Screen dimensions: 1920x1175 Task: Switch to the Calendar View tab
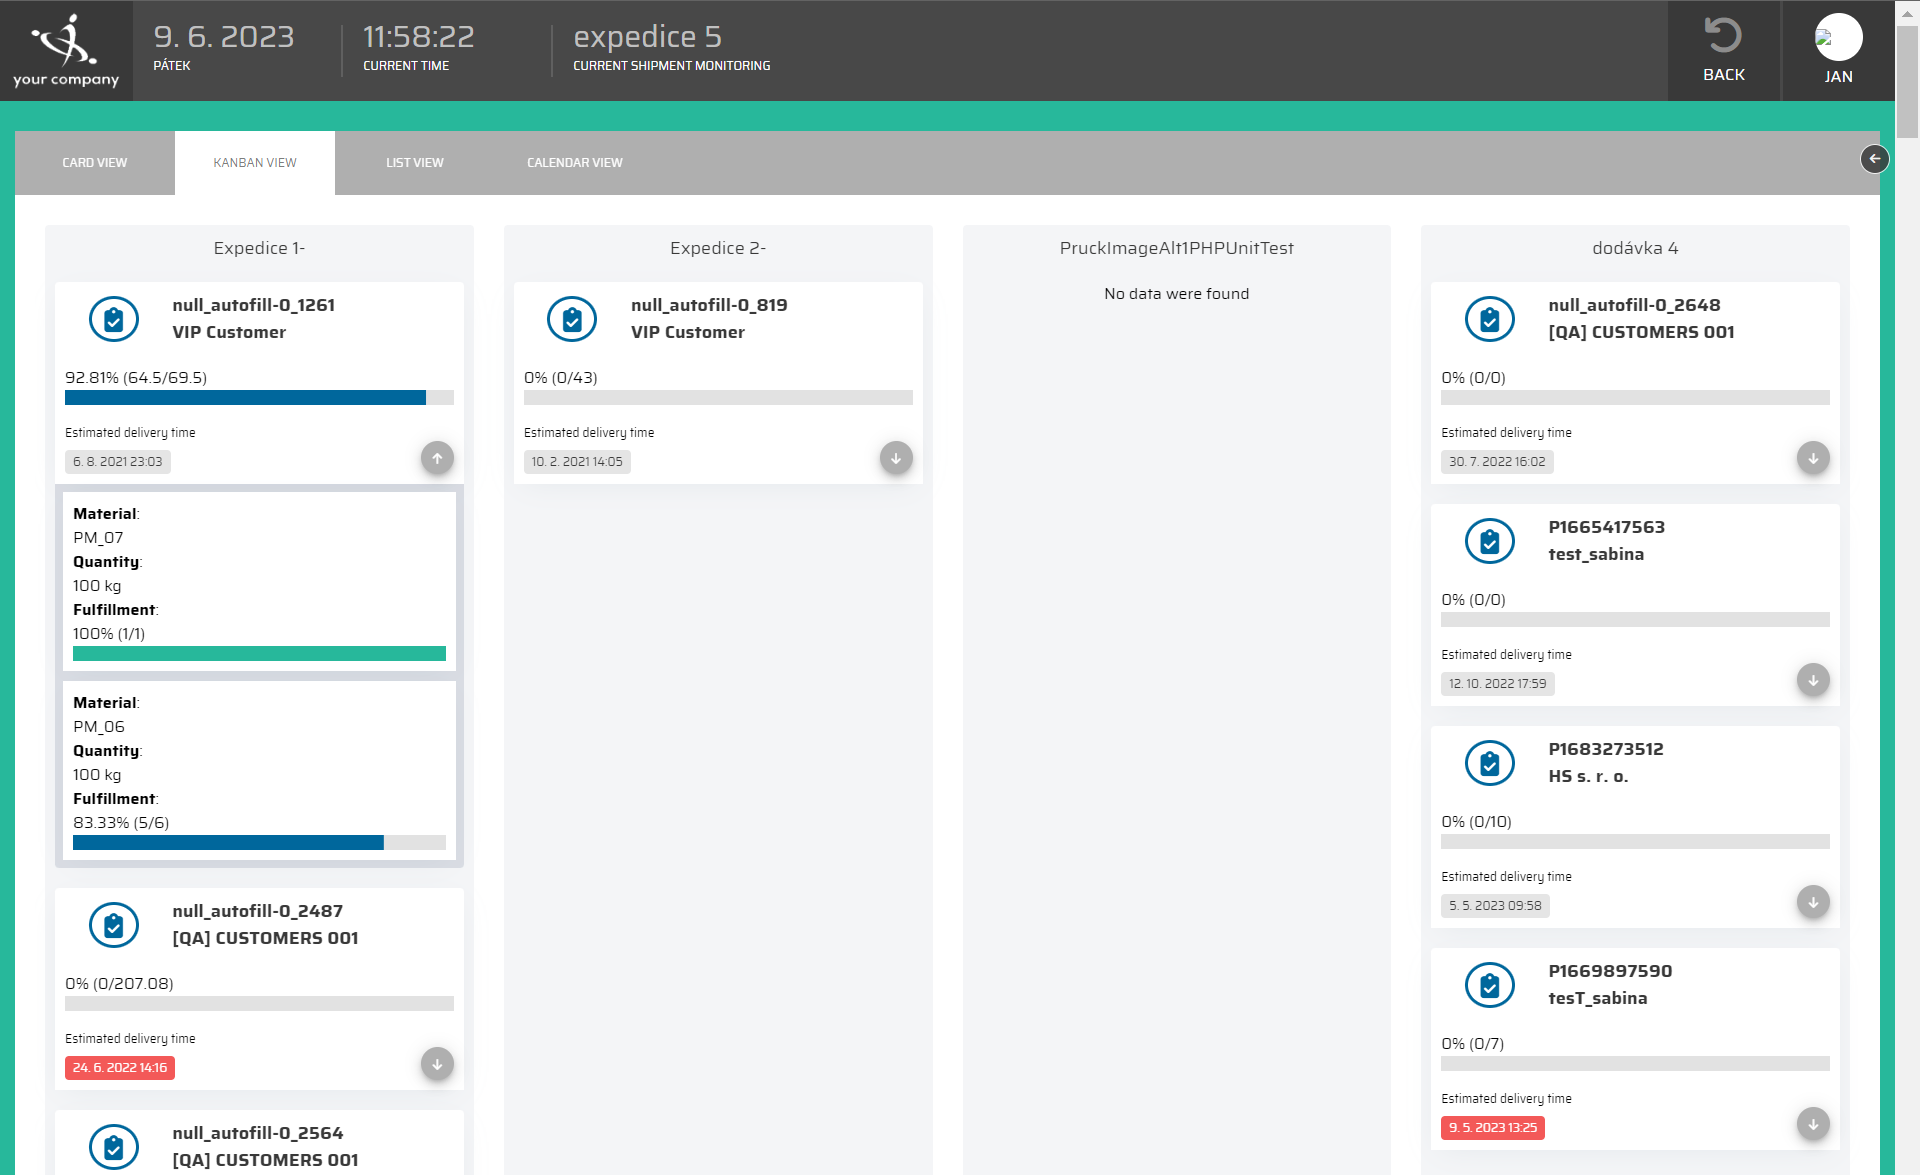[x=574, y=163]
